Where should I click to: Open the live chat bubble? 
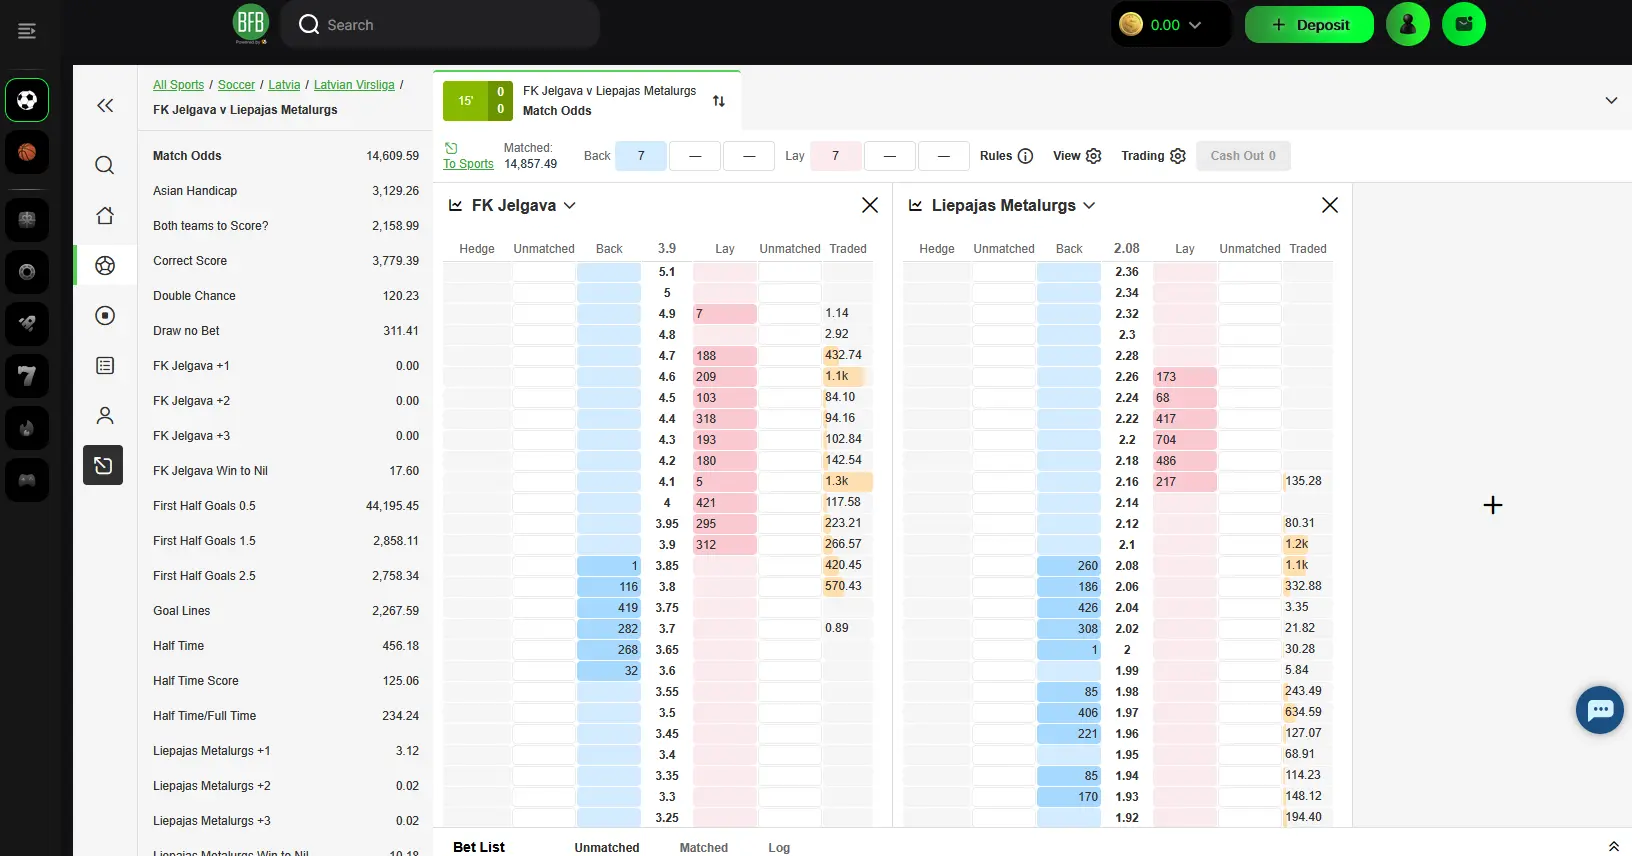[x=1600, y=710]
